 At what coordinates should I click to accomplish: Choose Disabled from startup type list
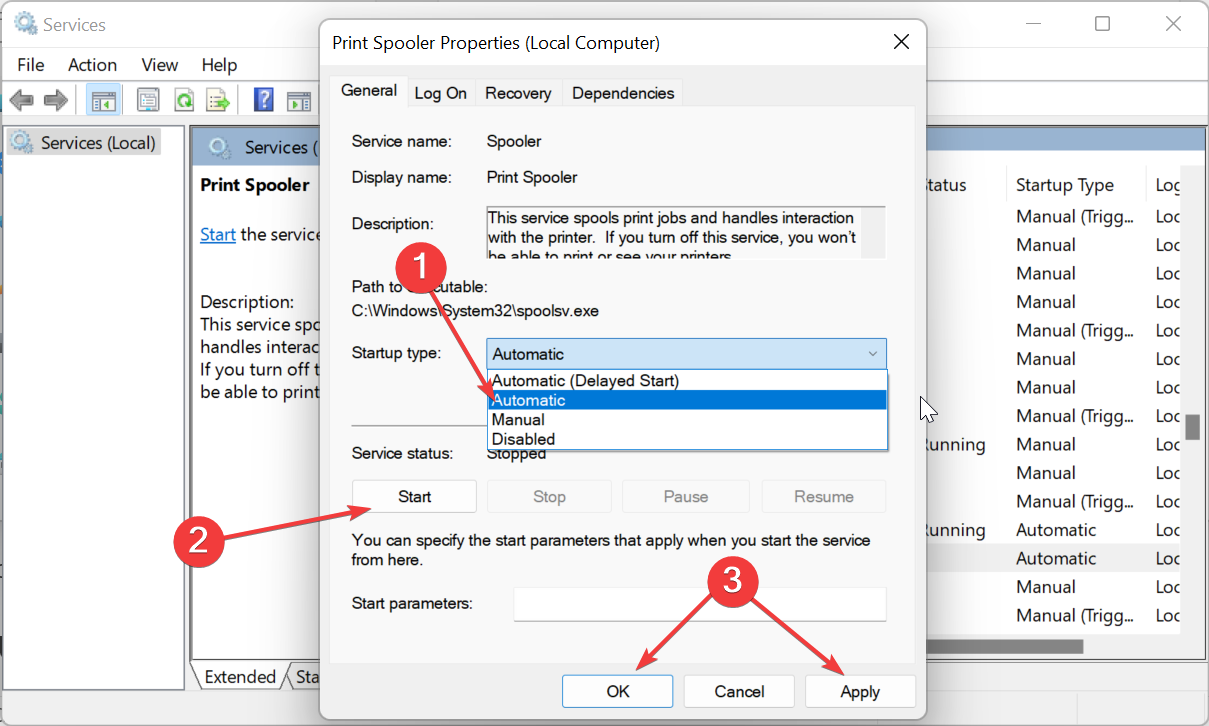687,439
